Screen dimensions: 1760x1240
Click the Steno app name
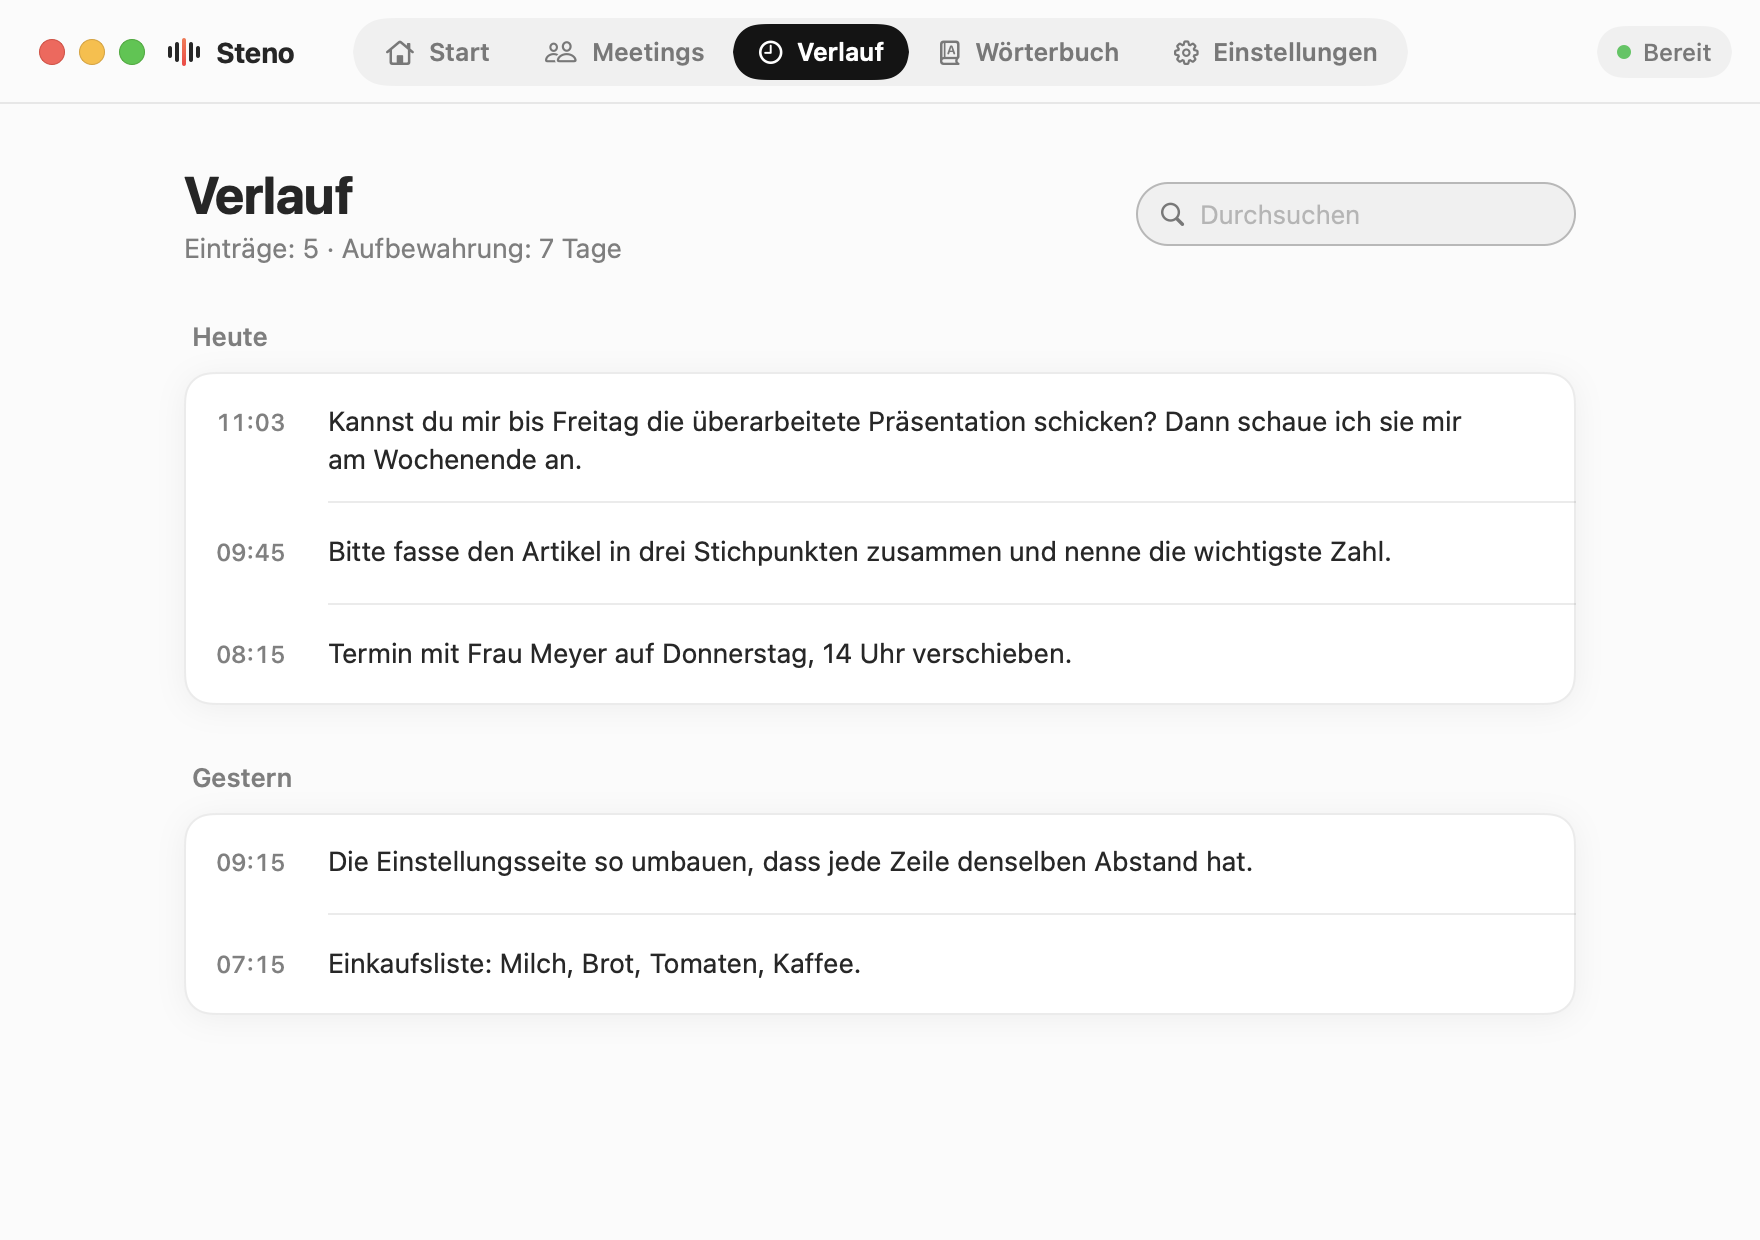255,53
